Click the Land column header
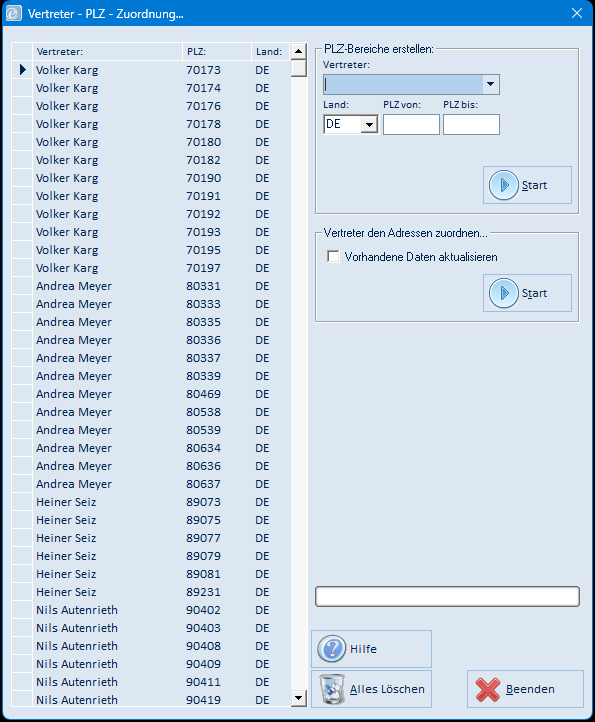 [270, 52]
